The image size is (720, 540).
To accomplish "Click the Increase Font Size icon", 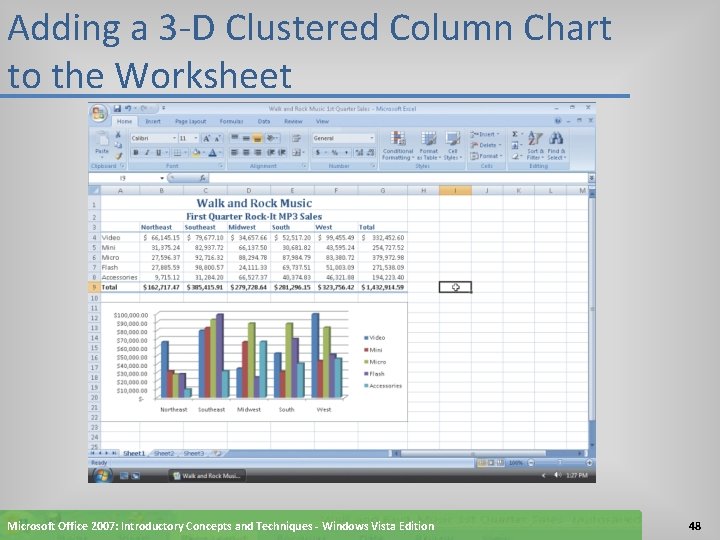I will tap(207, 138).
